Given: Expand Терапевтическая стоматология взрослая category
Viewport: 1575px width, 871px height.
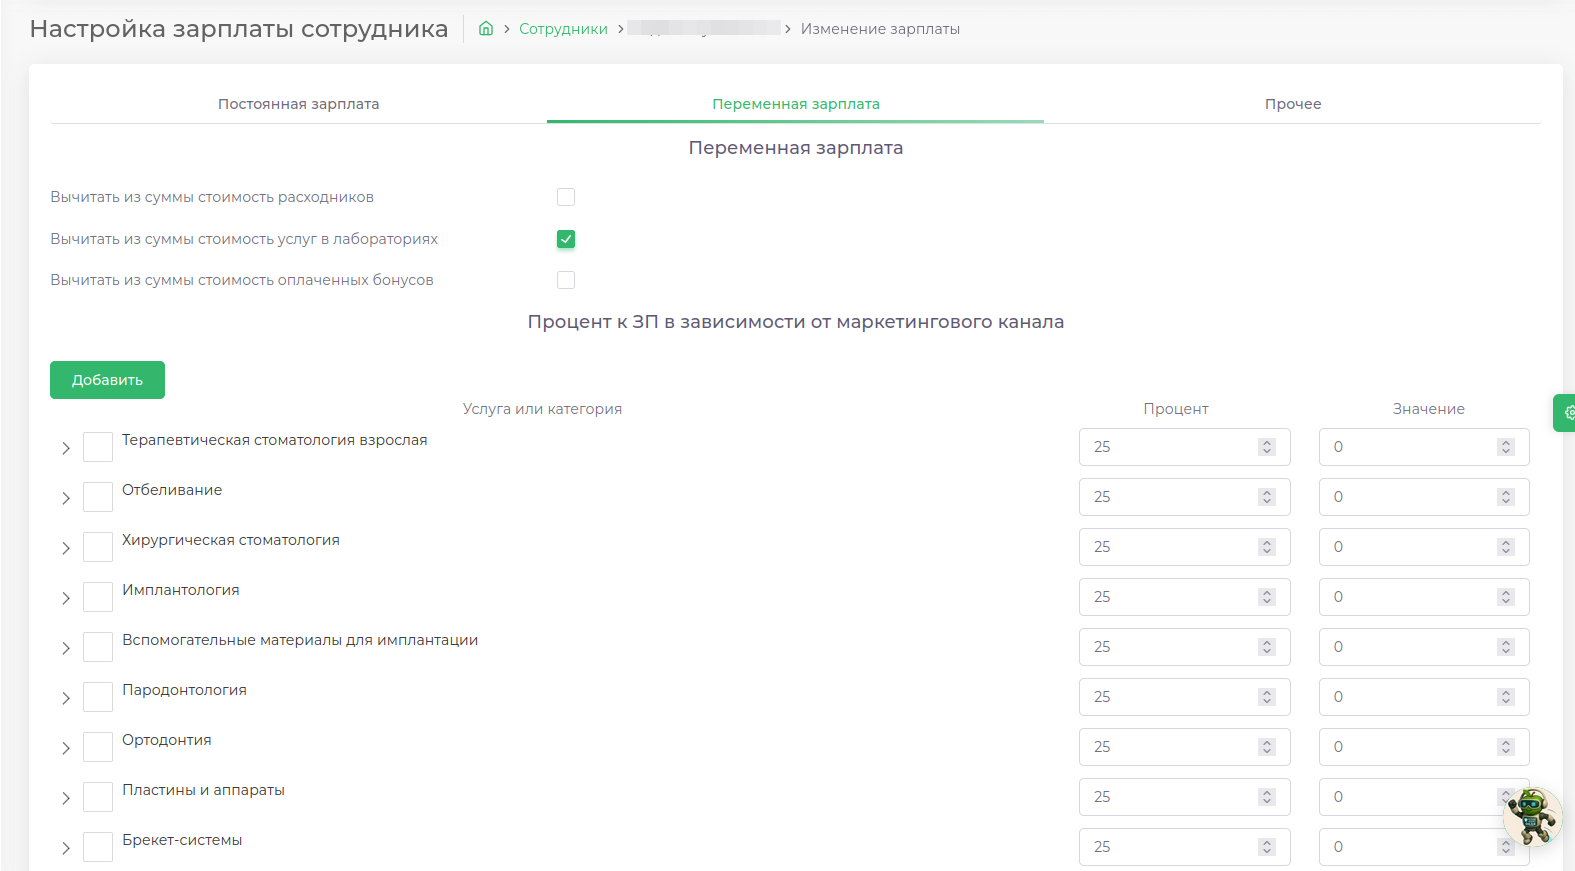Looking at the screenshot, I should [x=66, y=448].
